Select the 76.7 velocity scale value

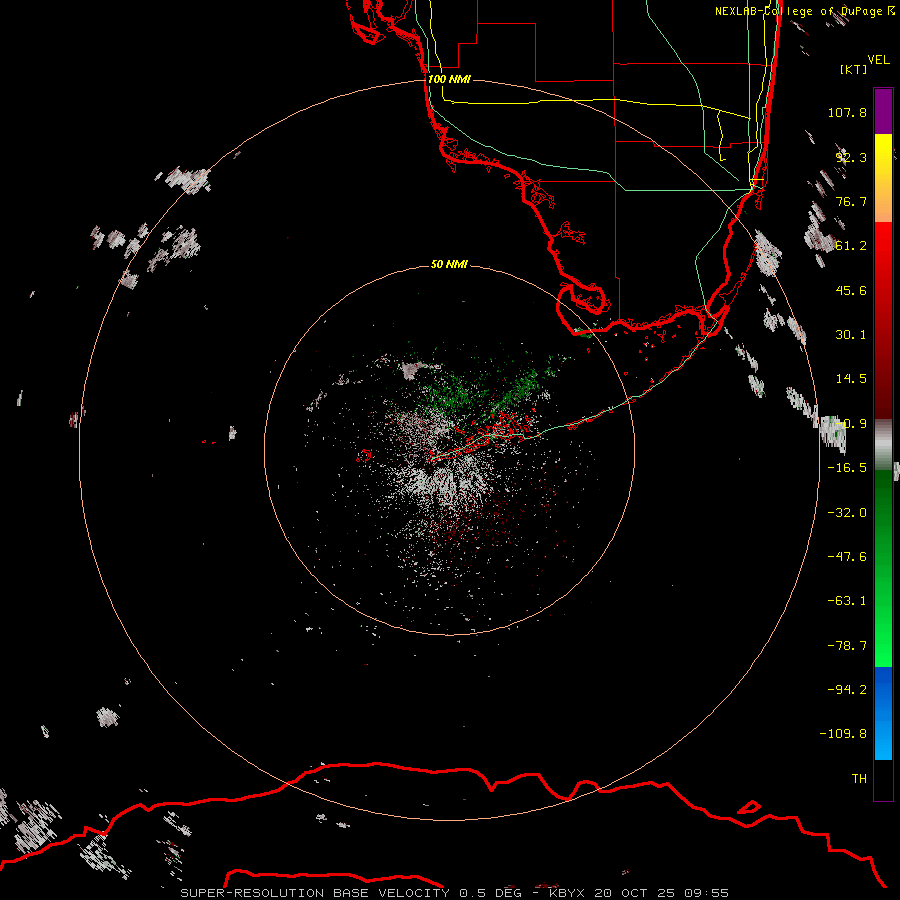point(851,201)
